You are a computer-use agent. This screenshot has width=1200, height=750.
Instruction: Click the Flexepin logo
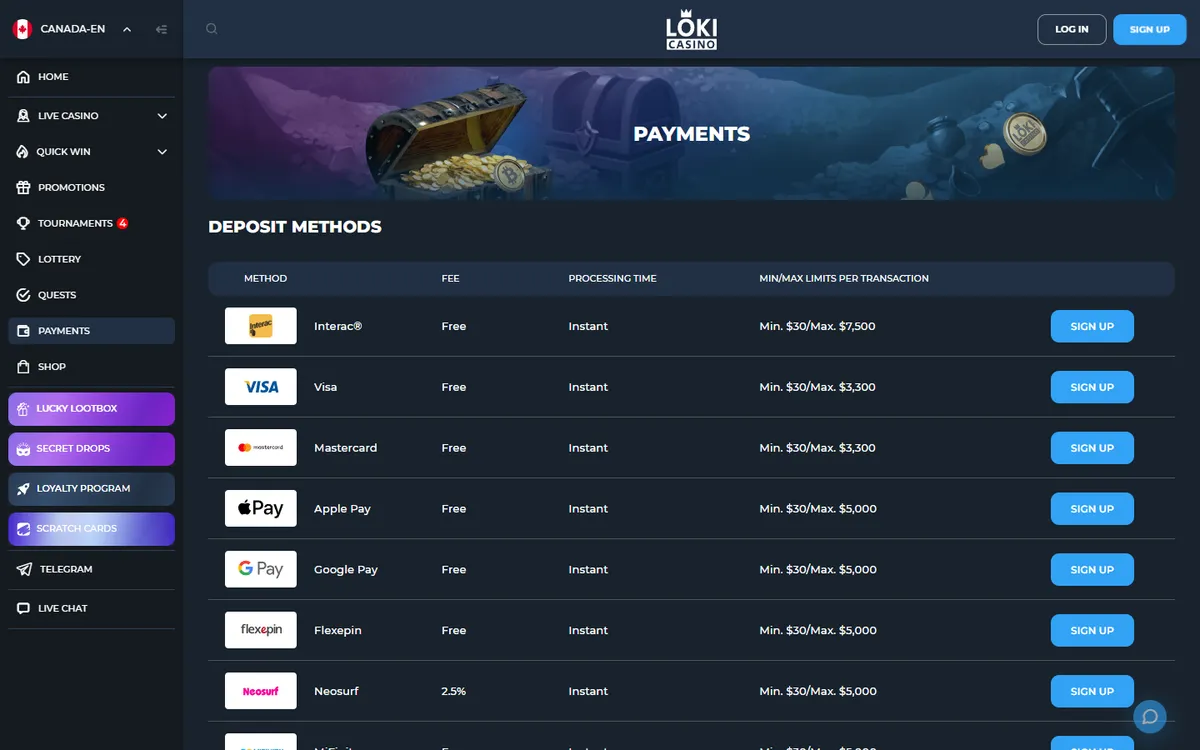[261, 630]
